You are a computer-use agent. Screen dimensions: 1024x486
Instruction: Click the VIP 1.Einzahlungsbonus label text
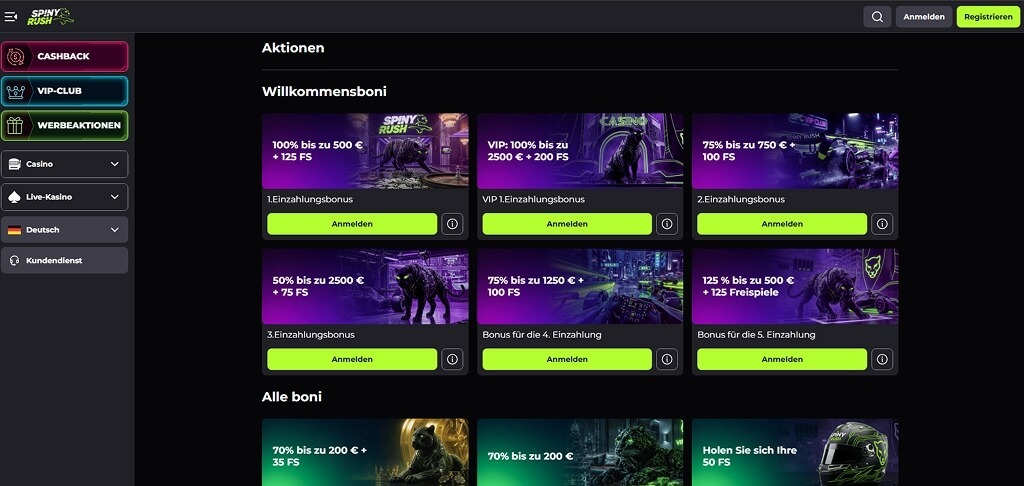(534, 199)
